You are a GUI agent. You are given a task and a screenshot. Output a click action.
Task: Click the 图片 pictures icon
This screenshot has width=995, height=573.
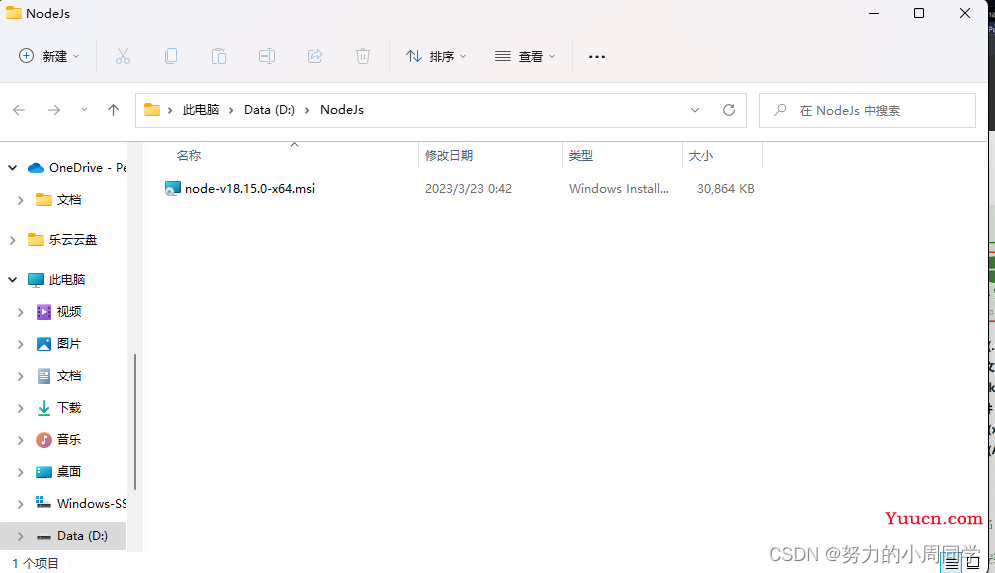pyautogui.click(x=44, y=344)
